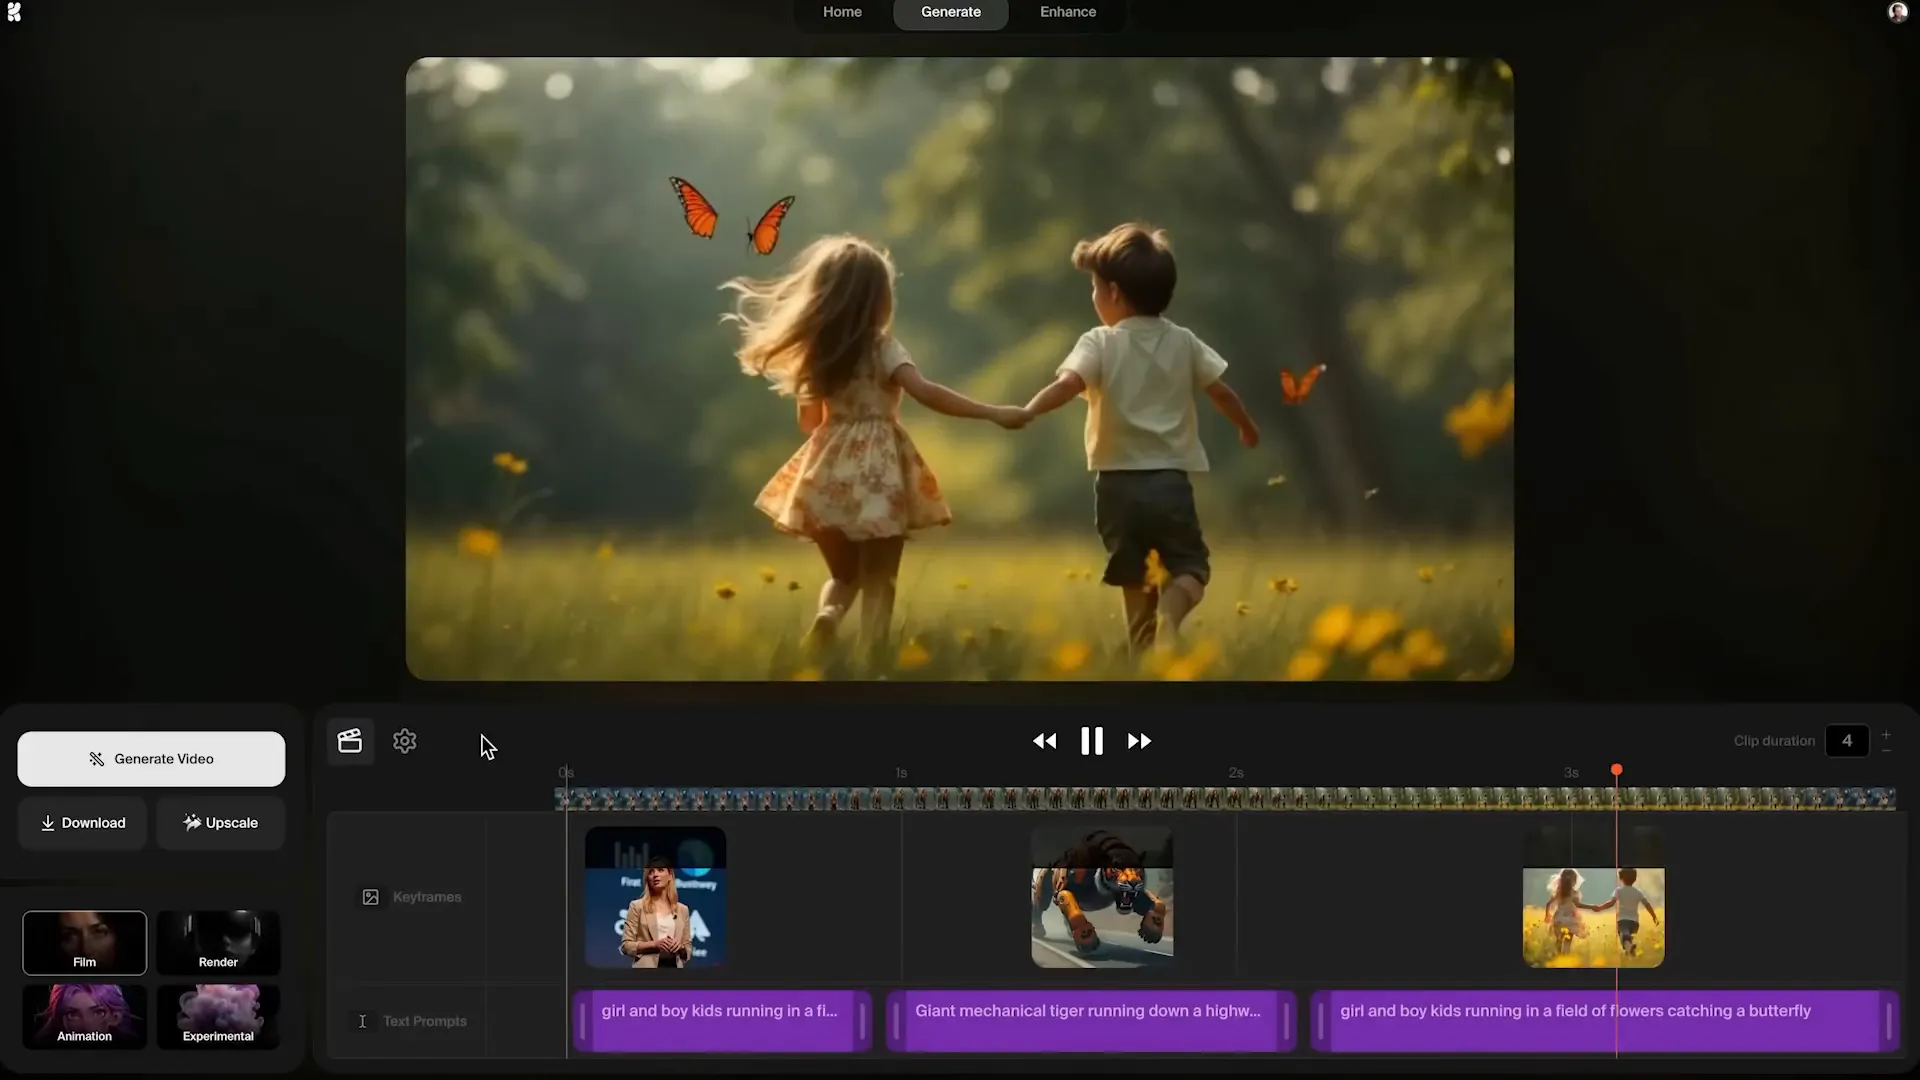
Task: Select the Animation style preset
Action: pos(84,1017)
